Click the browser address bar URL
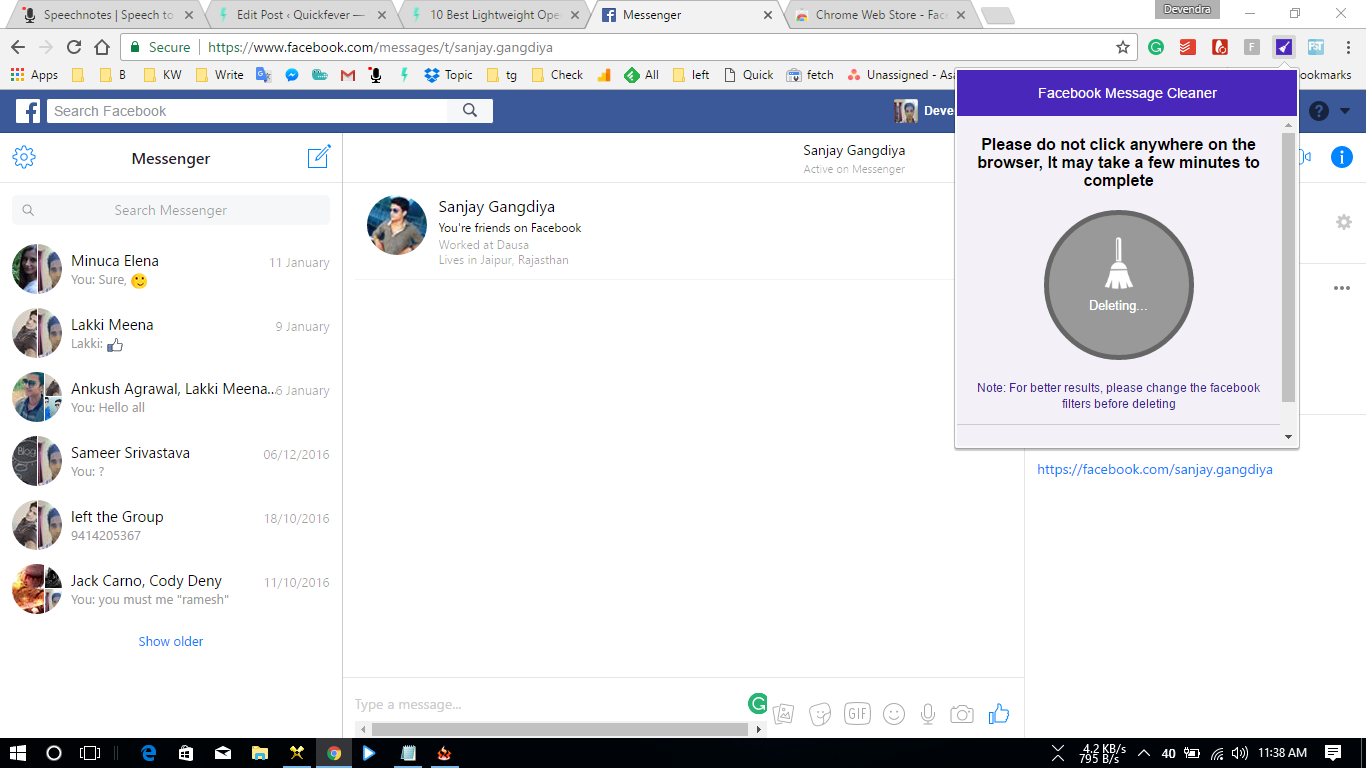The image size is (1366, 768). (380, 47)
